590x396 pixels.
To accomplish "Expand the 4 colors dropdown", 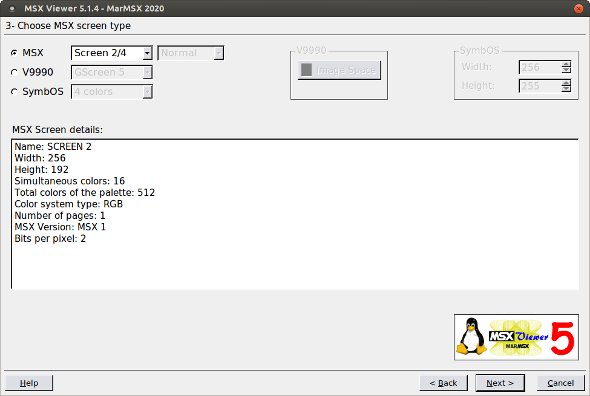I will pos(111,91).
